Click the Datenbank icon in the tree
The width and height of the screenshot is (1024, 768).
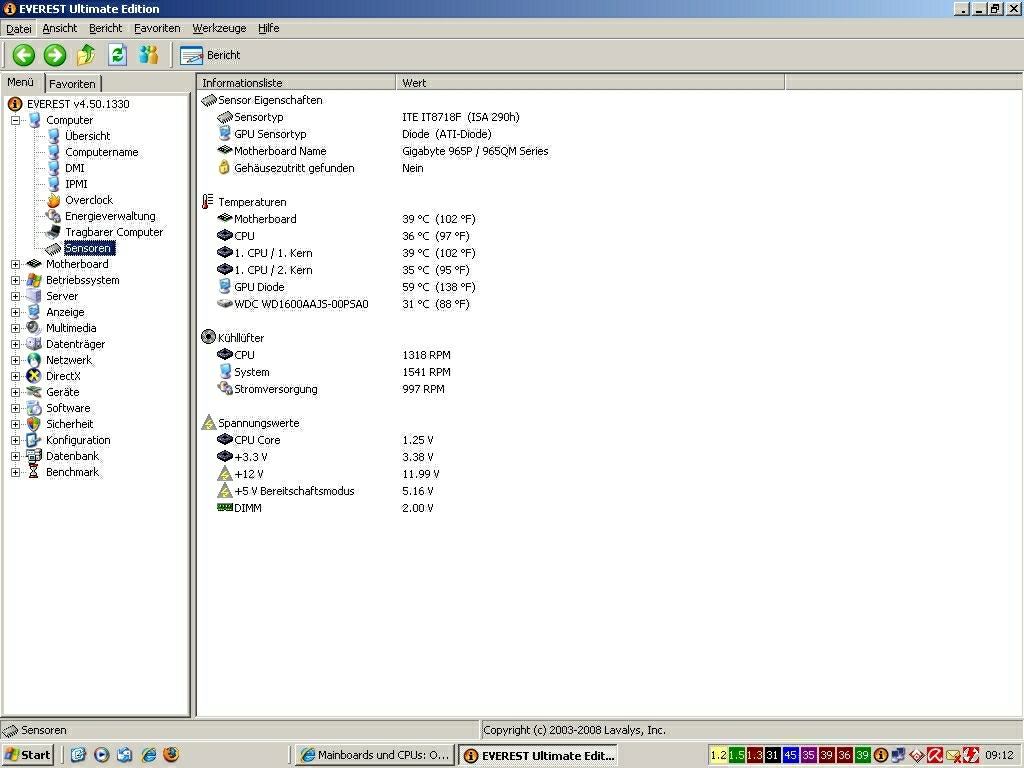[34, 456]
